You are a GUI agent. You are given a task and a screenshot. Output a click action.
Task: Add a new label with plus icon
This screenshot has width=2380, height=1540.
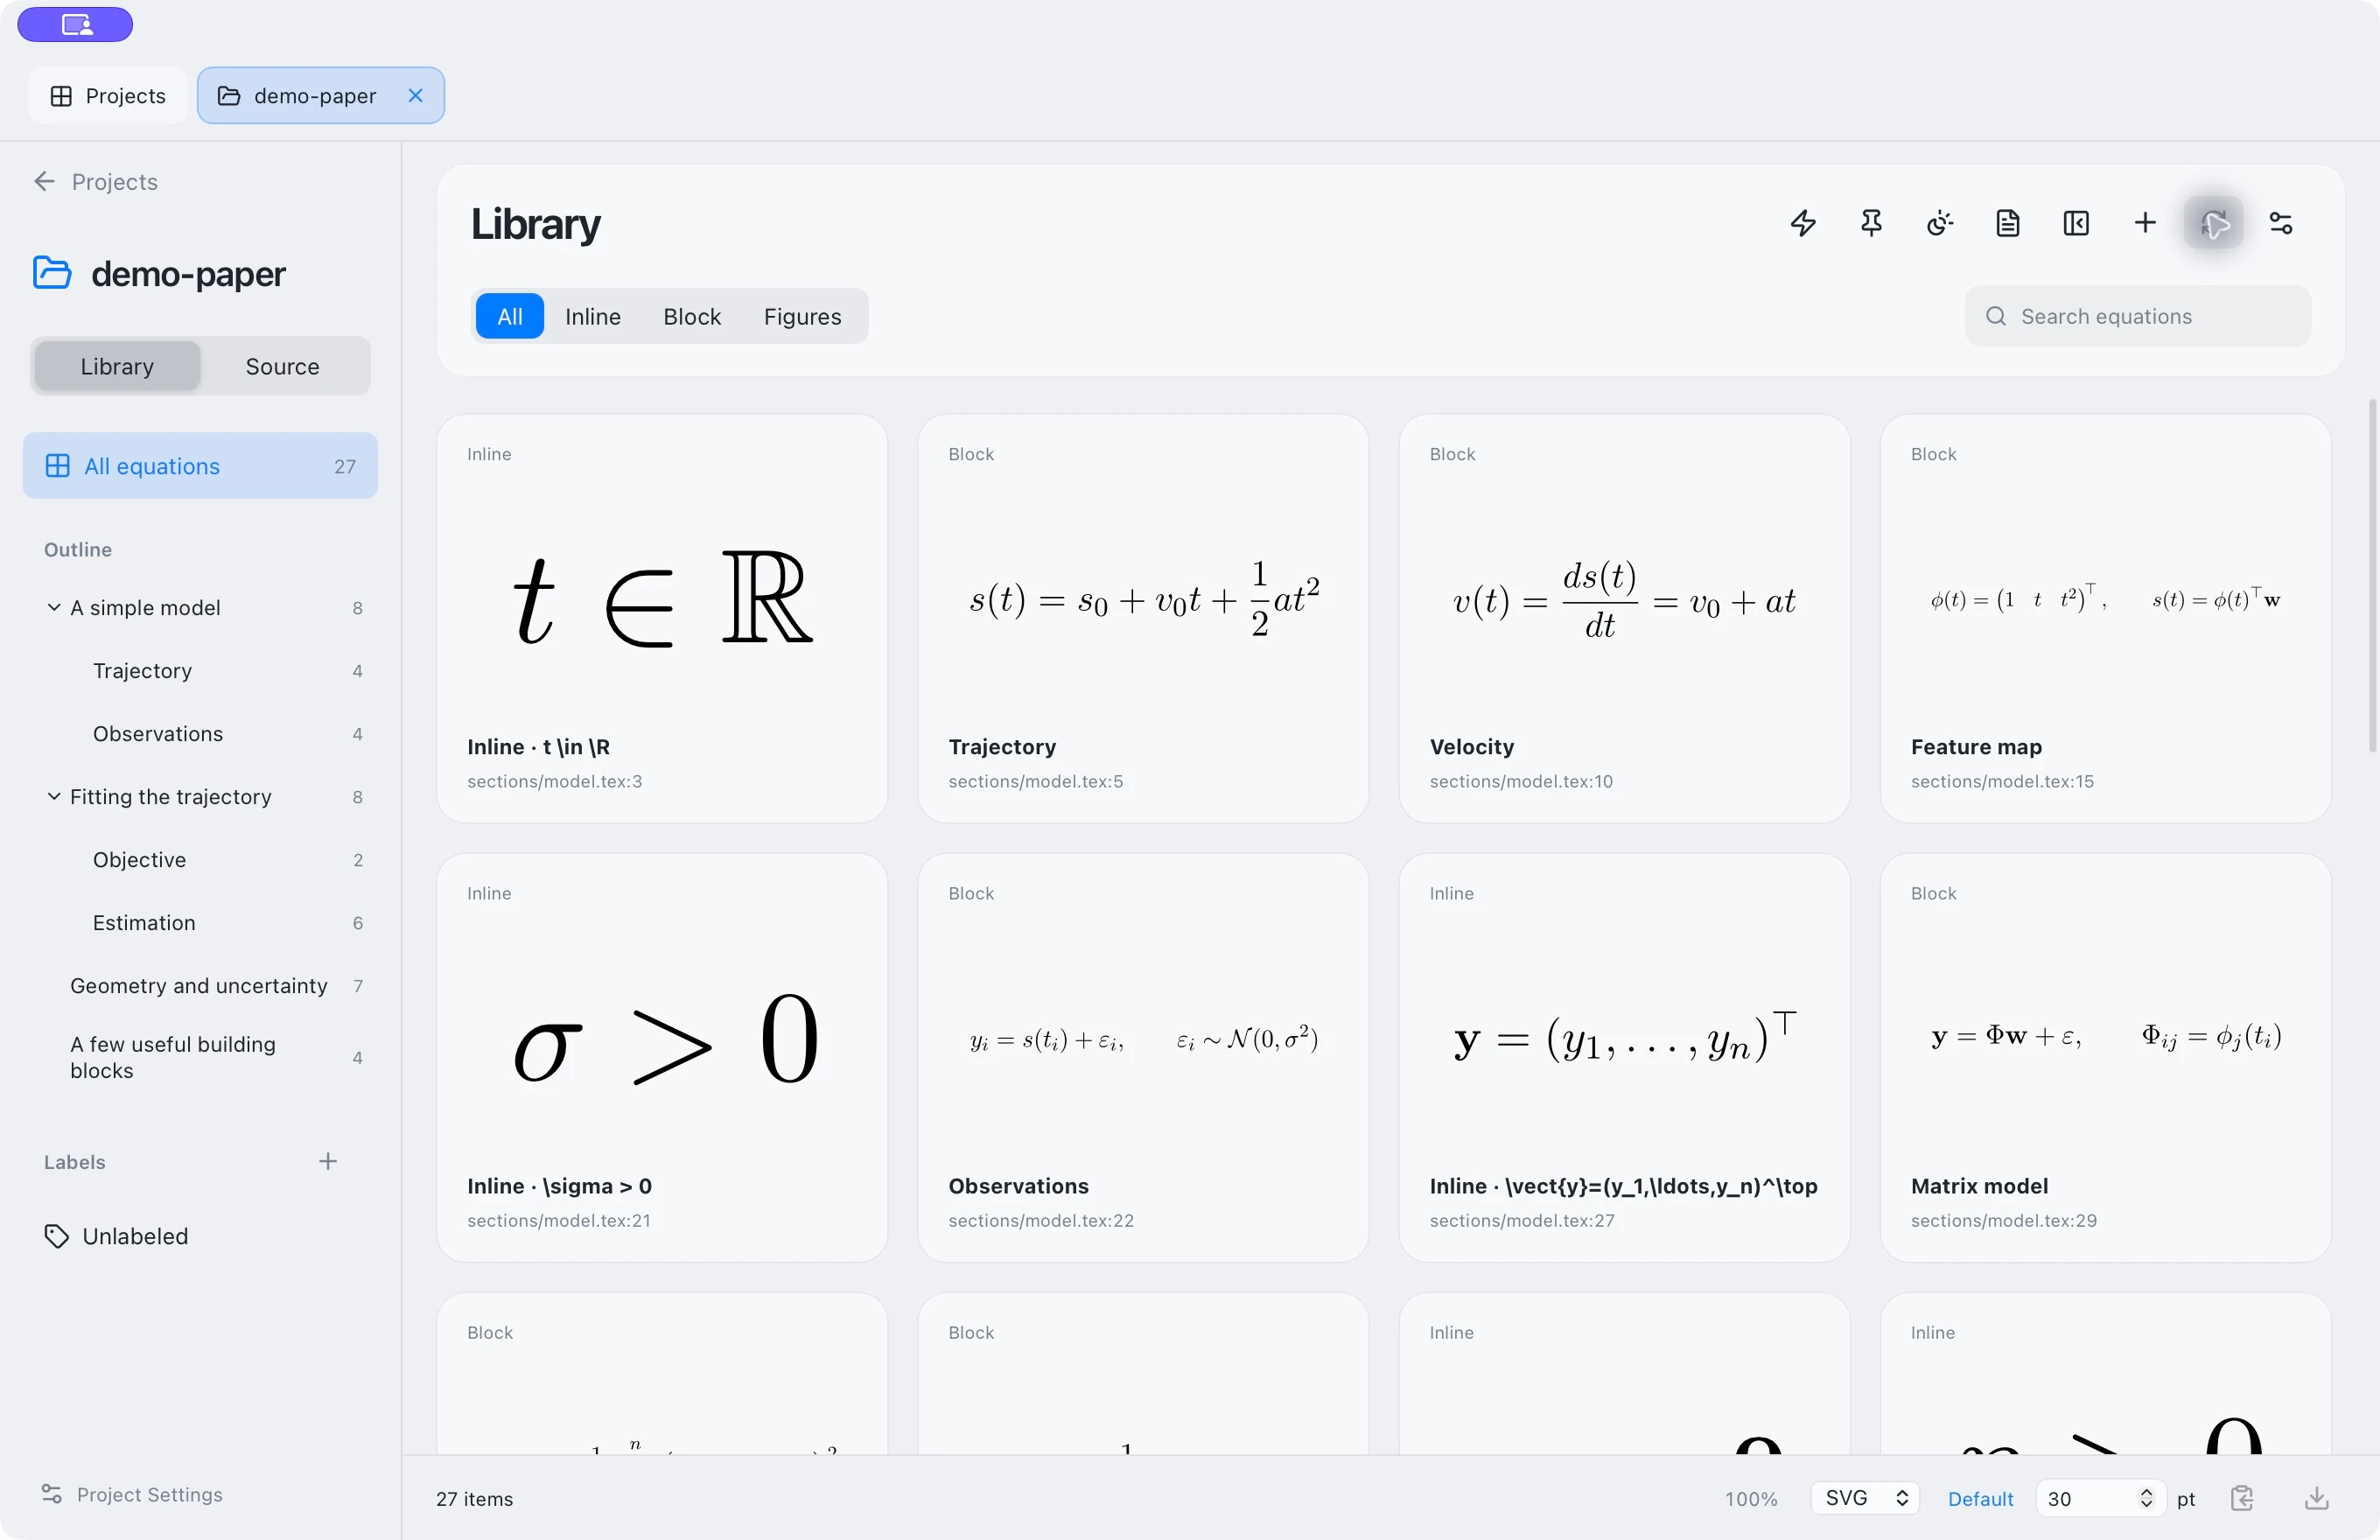[328, 1161]
